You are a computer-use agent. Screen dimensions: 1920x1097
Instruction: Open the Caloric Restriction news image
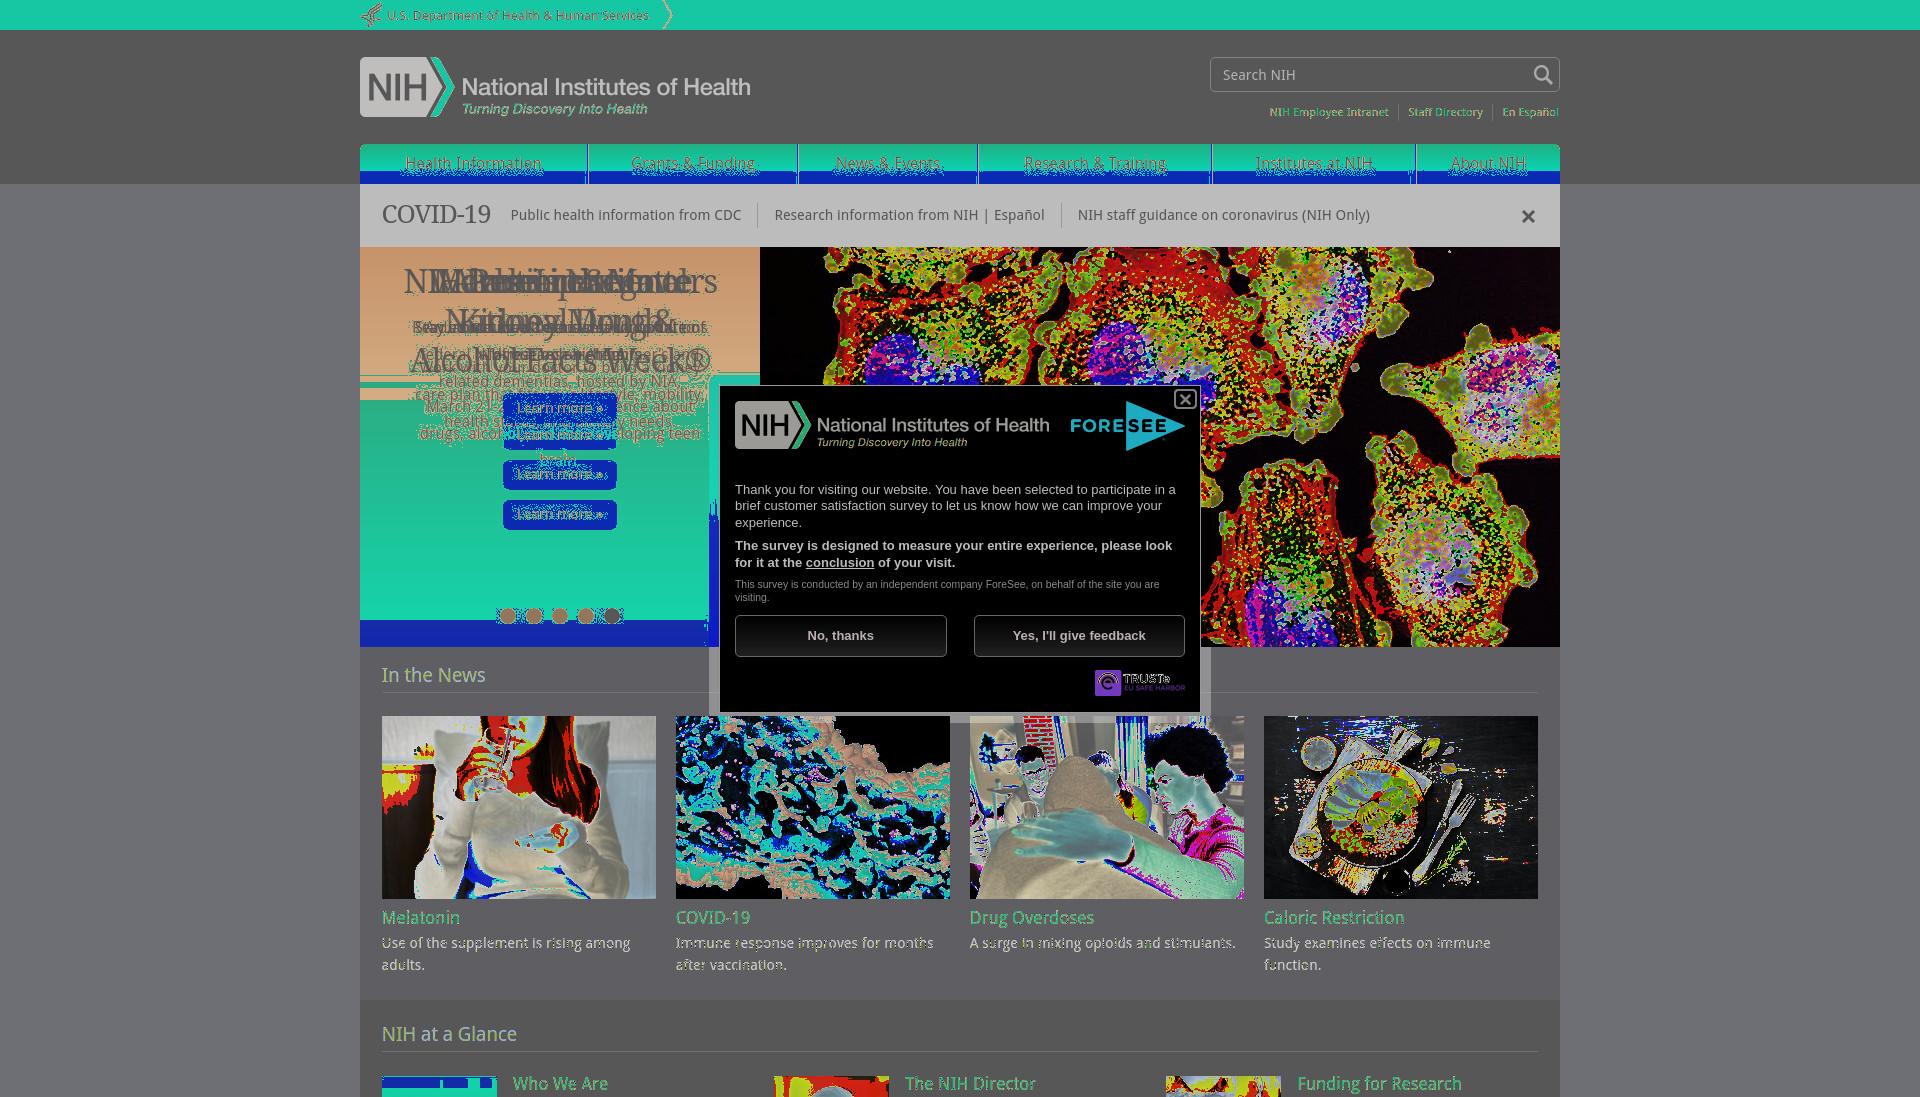point(1401,807)
